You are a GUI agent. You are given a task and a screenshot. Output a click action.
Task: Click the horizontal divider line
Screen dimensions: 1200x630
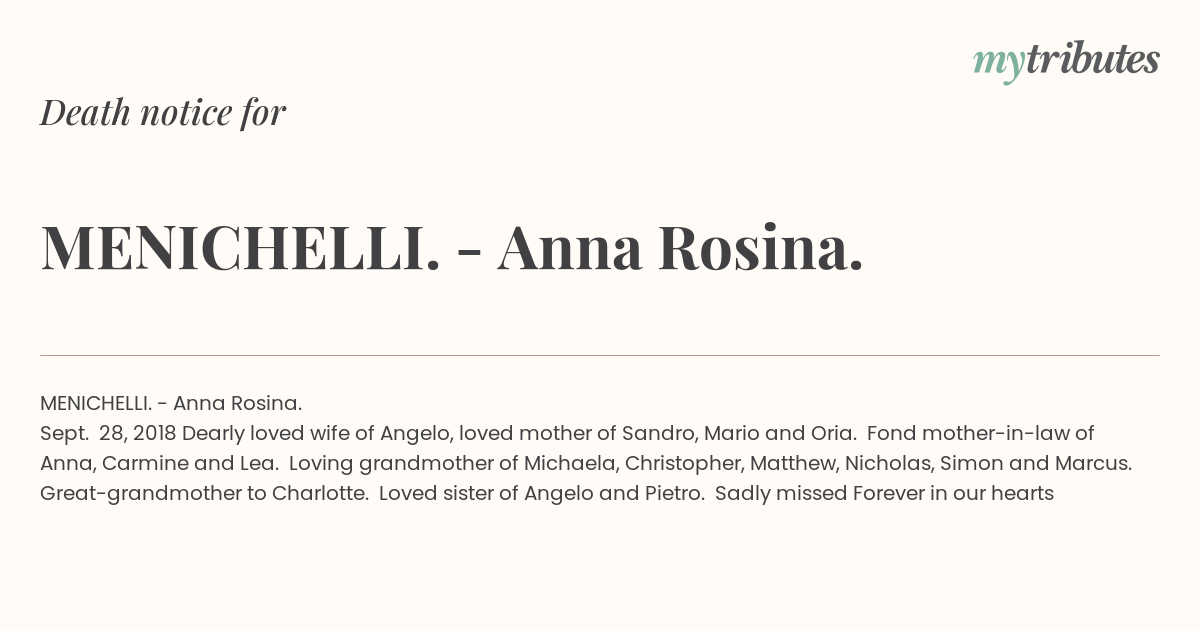(x=600, y=355)
